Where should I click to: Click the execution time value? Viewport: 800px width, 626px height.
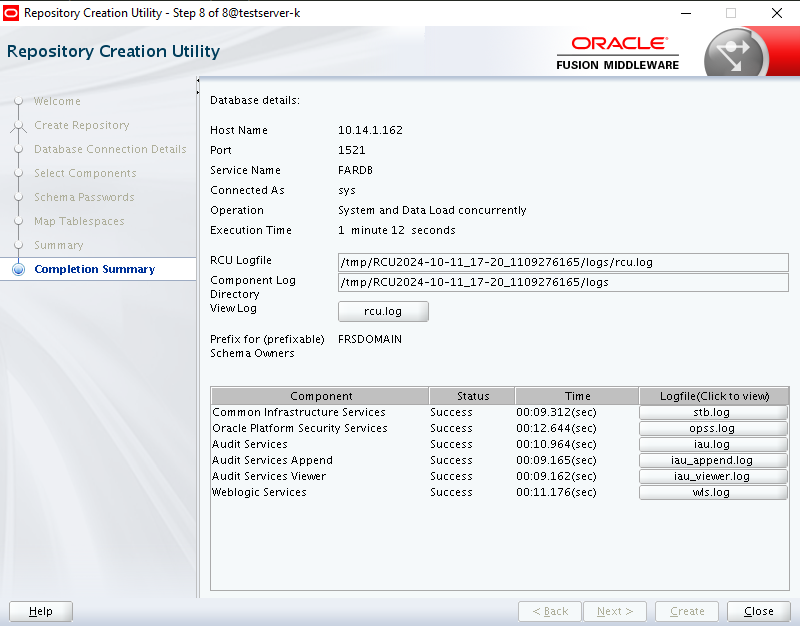click(x=396, y=230)
